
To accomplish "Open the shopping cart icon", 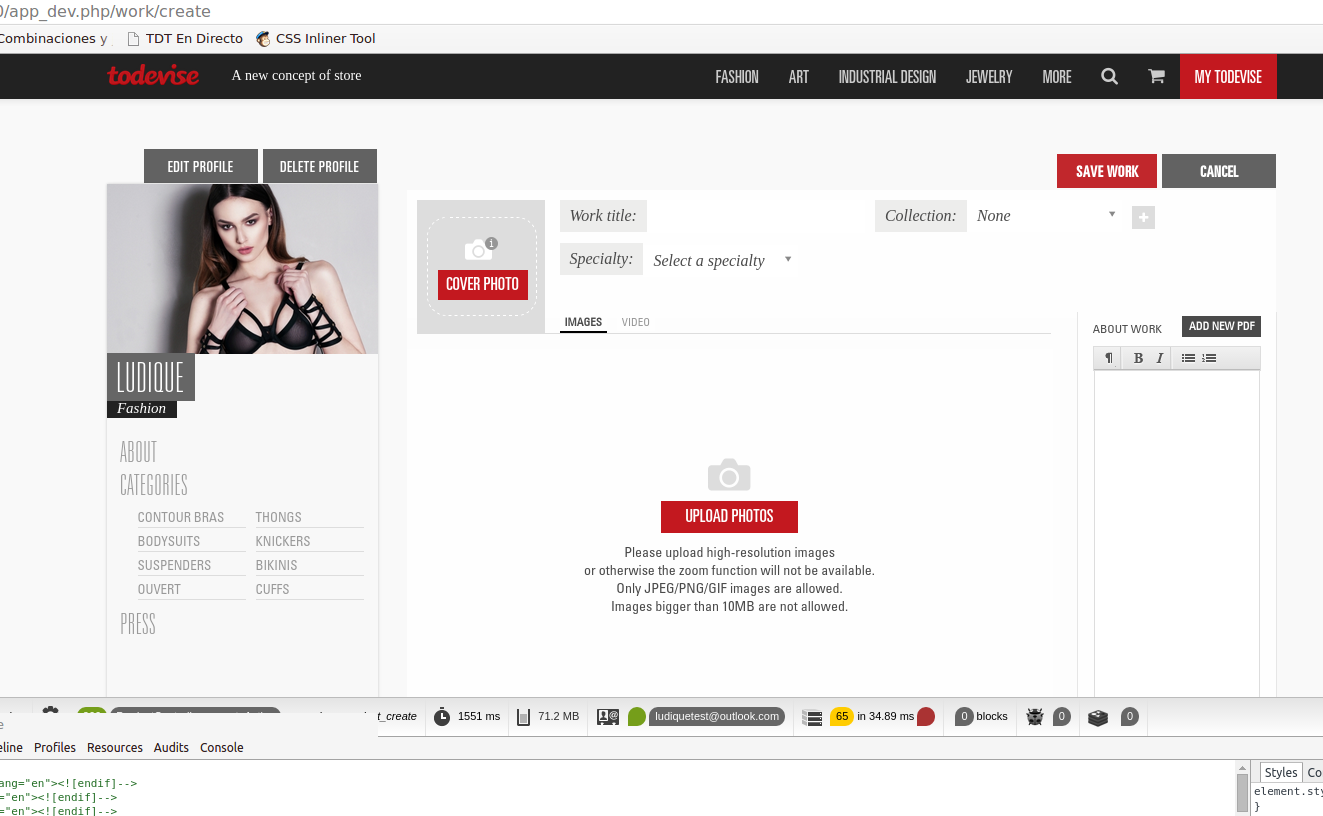I will pyautogui.click(x=1156, y=76).
